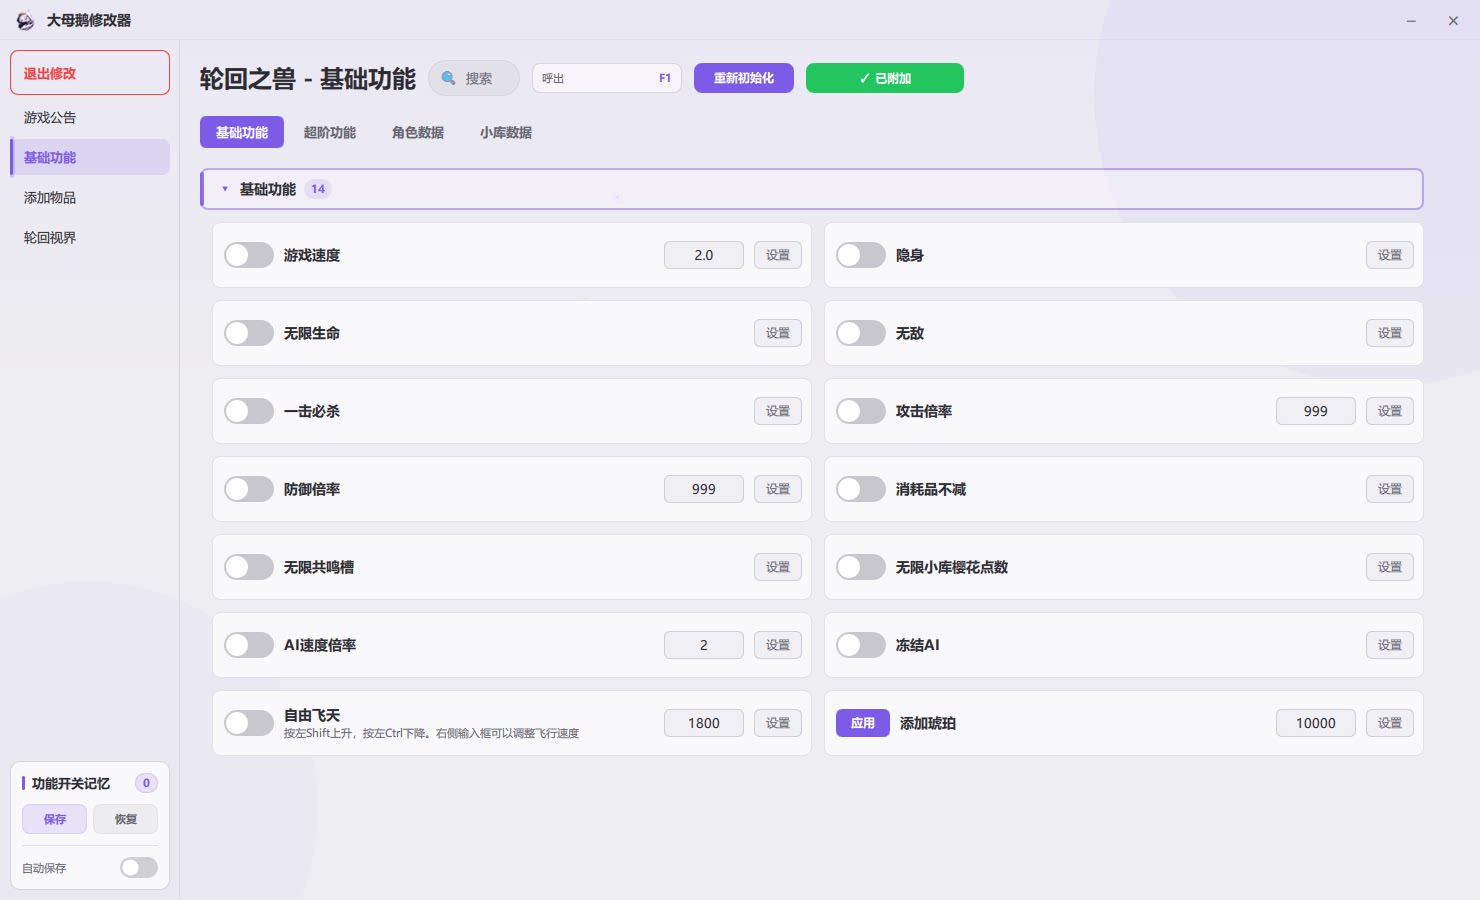The width and height of the screenshot is (1480, 900).
Task: Click the 防御倍率 value field
Action: pos(704,489)
